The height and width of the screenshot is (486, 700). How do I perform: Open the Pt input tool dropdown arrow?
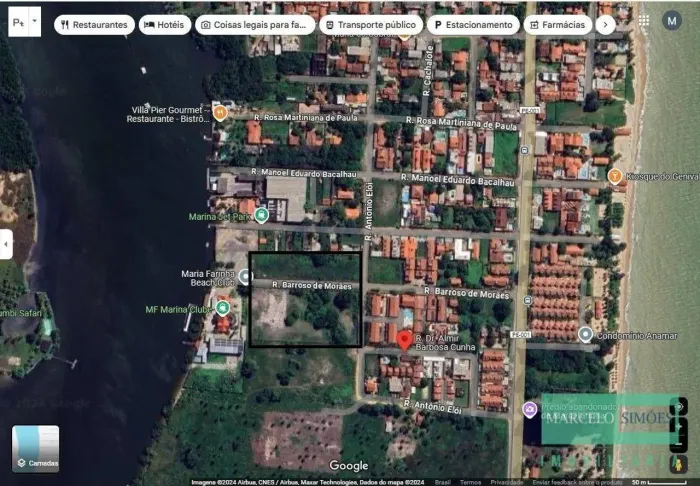point(35,21)
